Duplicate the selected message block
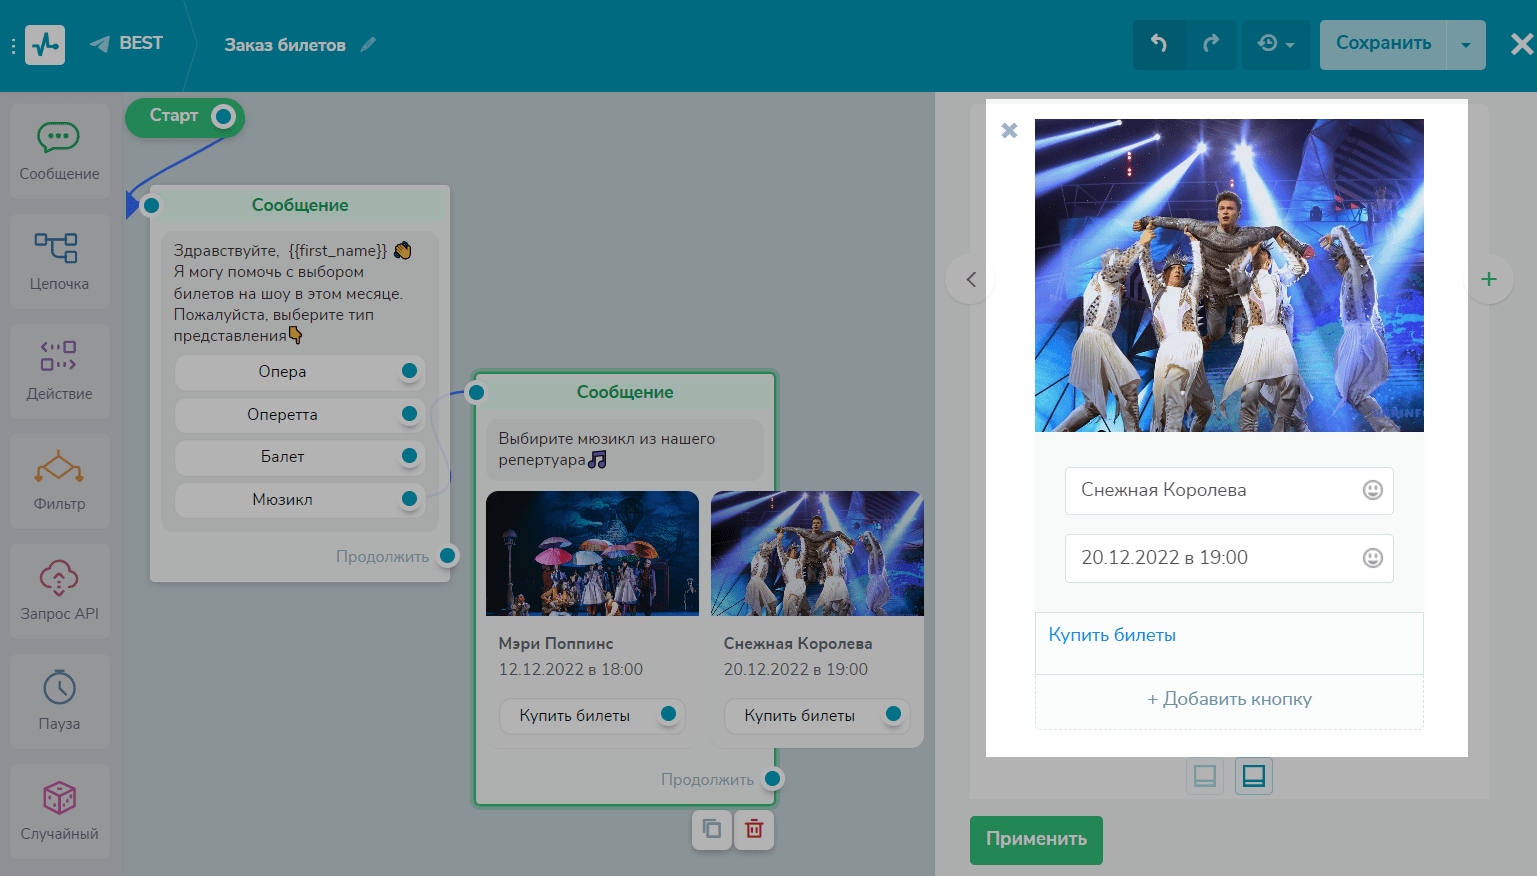The image size is (1537, 876). (712, 829)
